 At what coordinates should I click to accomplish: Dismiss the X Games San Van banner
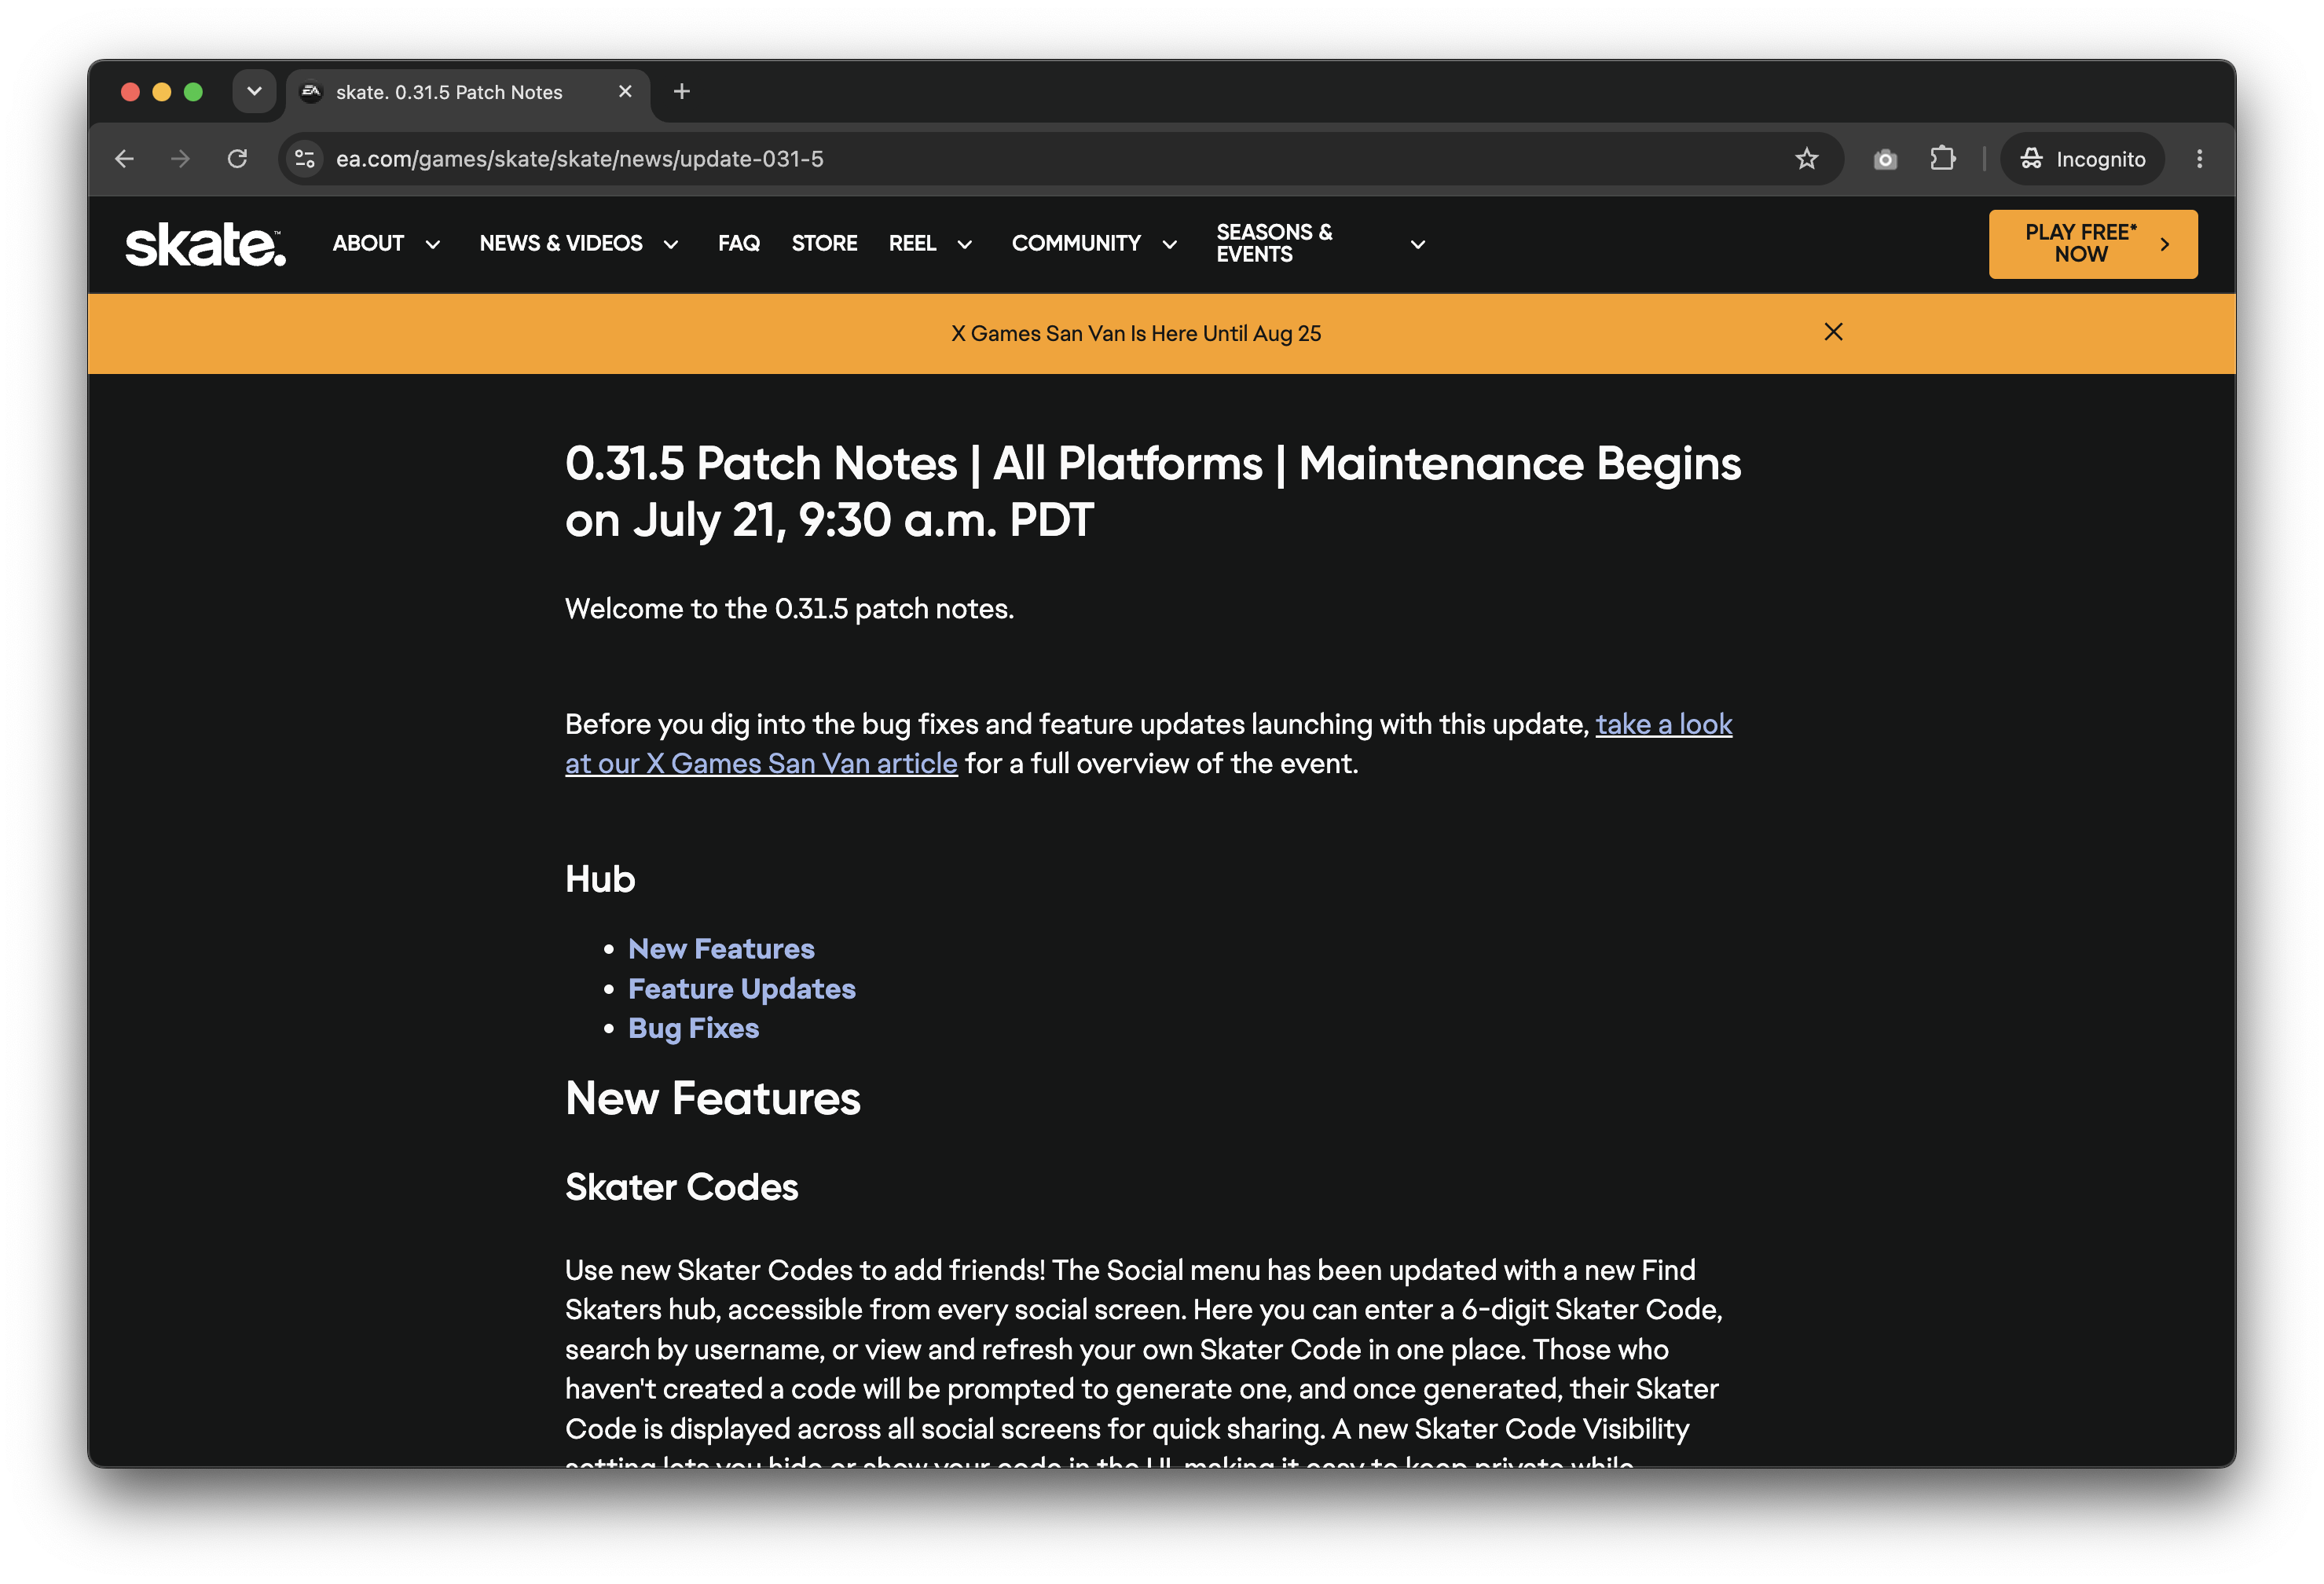point(1833,332)
